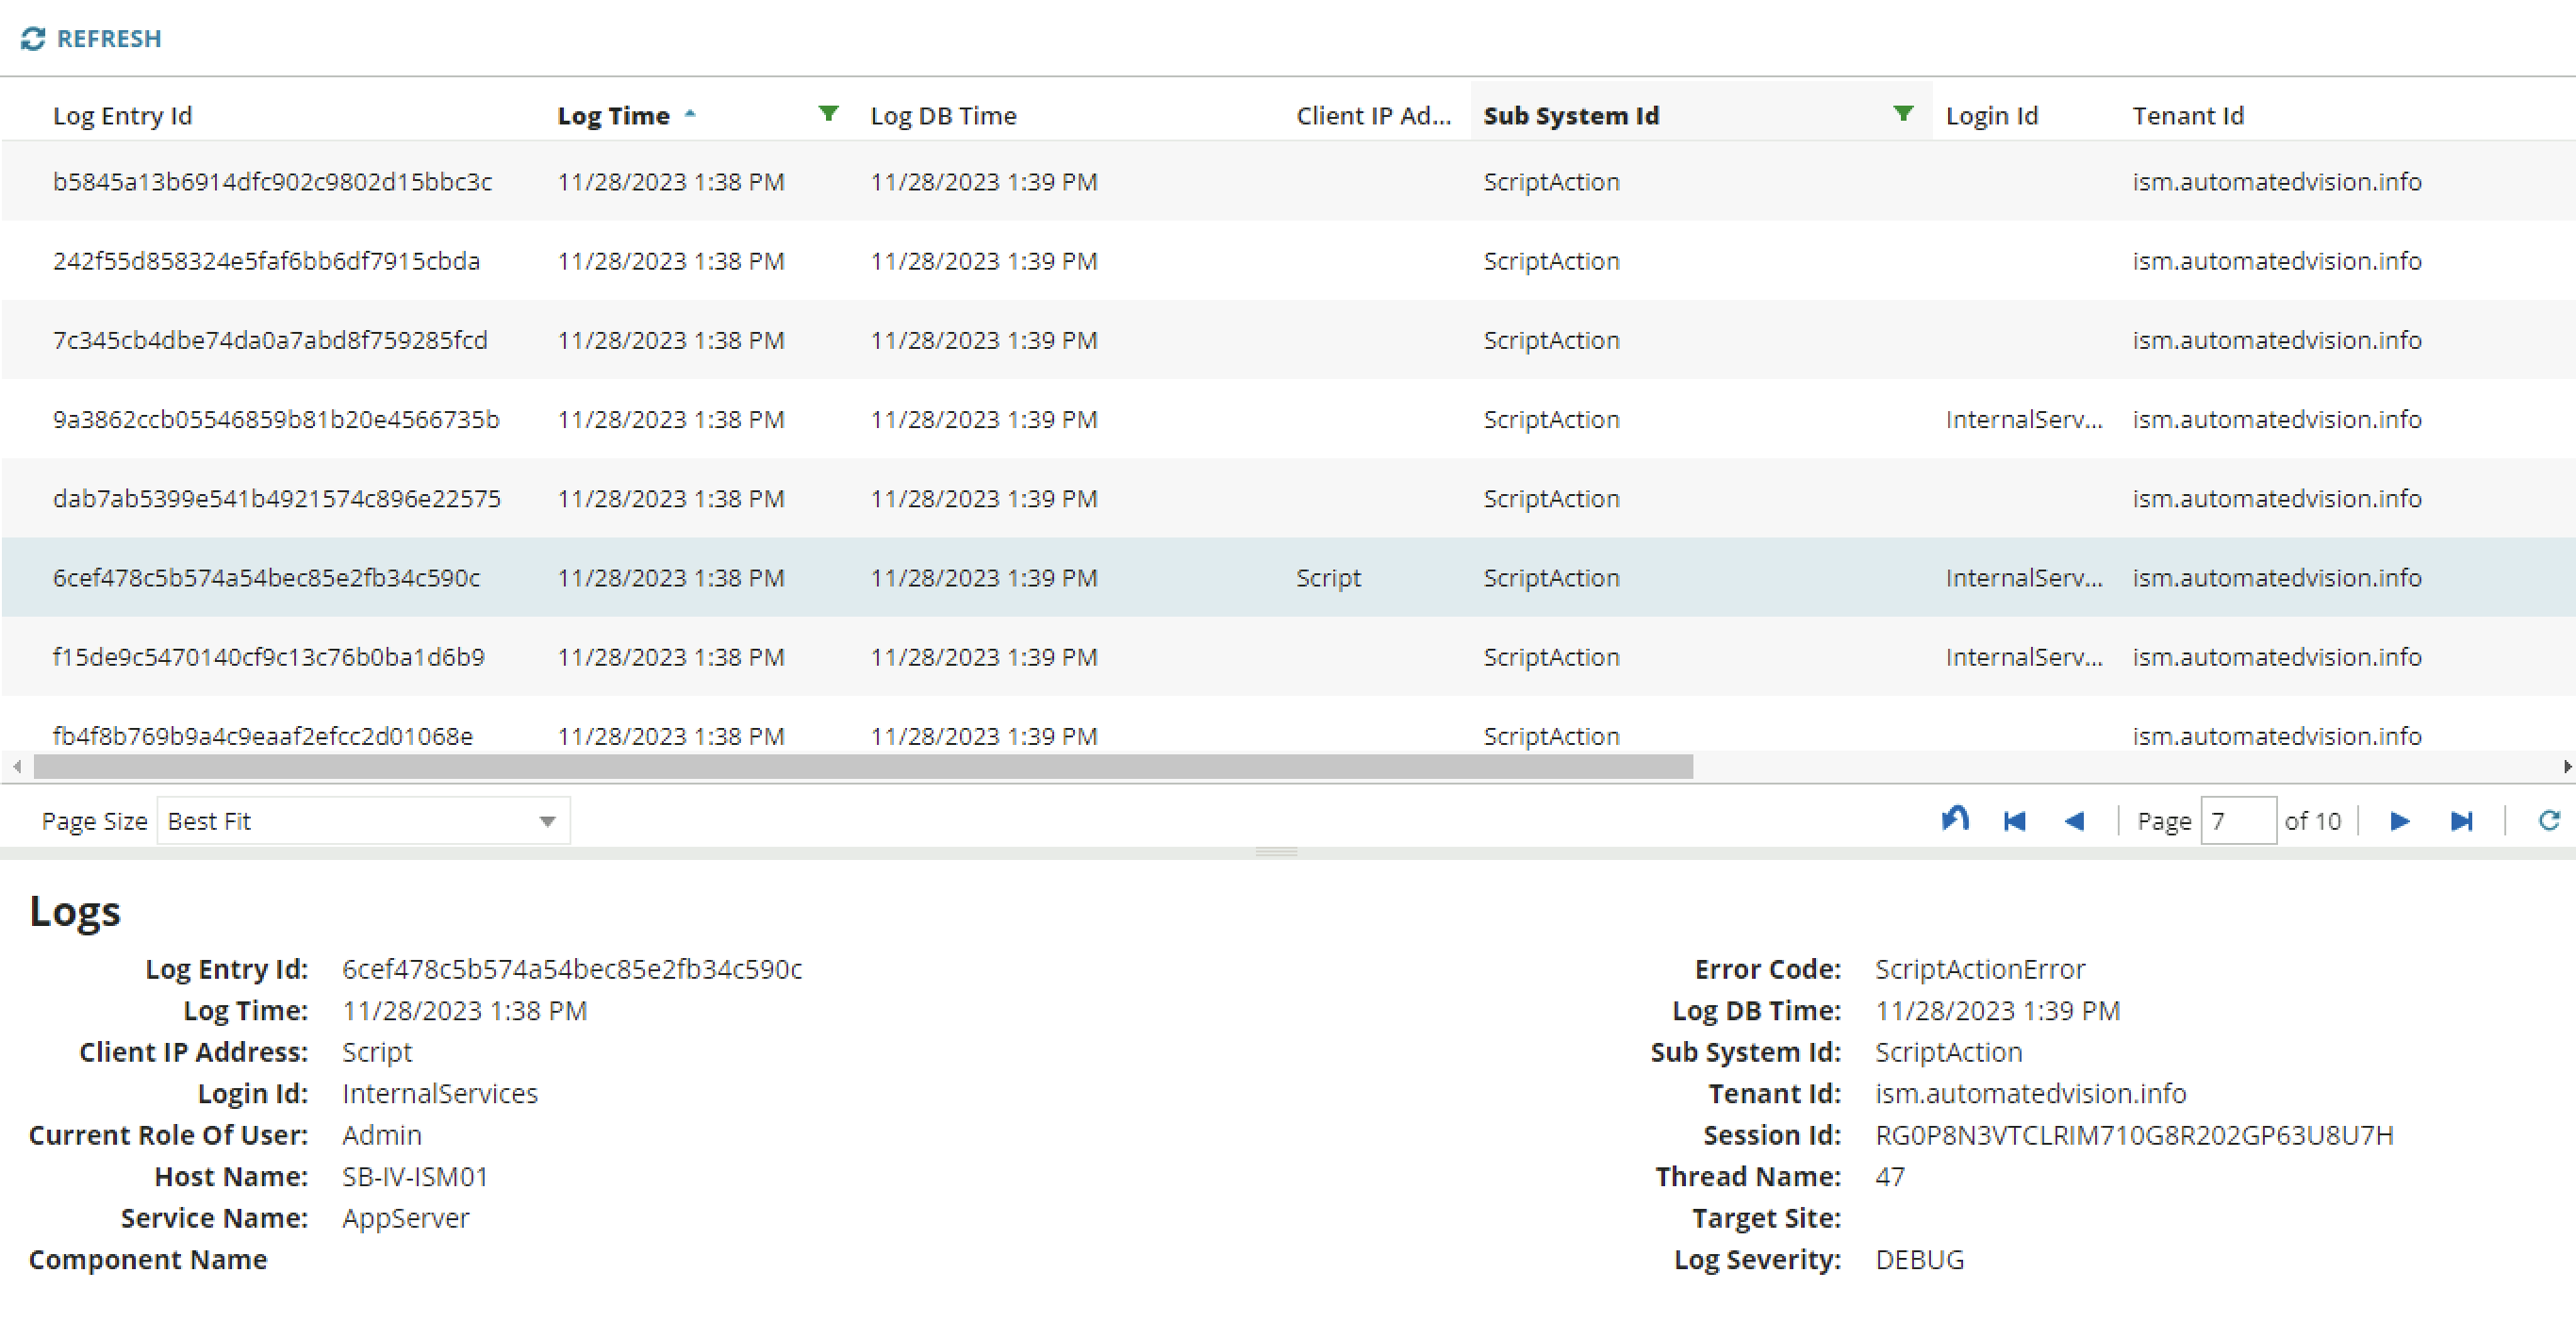This screenshot has width=2576, height=1322.
Task: Click InternalServ... in the f15de9c5 row
Action: tap(2024, 656)
